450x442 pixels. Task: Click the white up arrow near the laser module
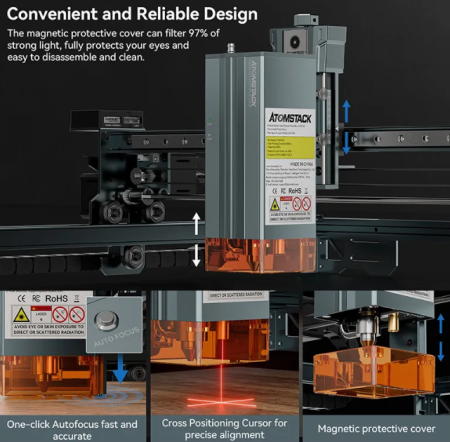(x=197, y=224)
